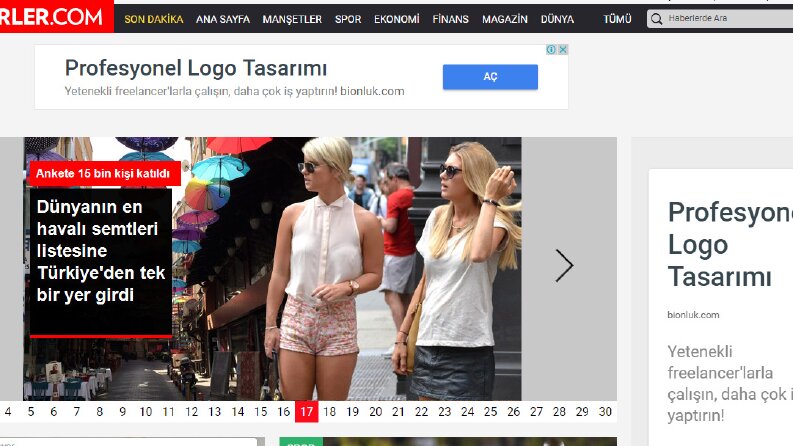793x446 pixels.
Task: Select slide number 30
Action: pos(605,412)
